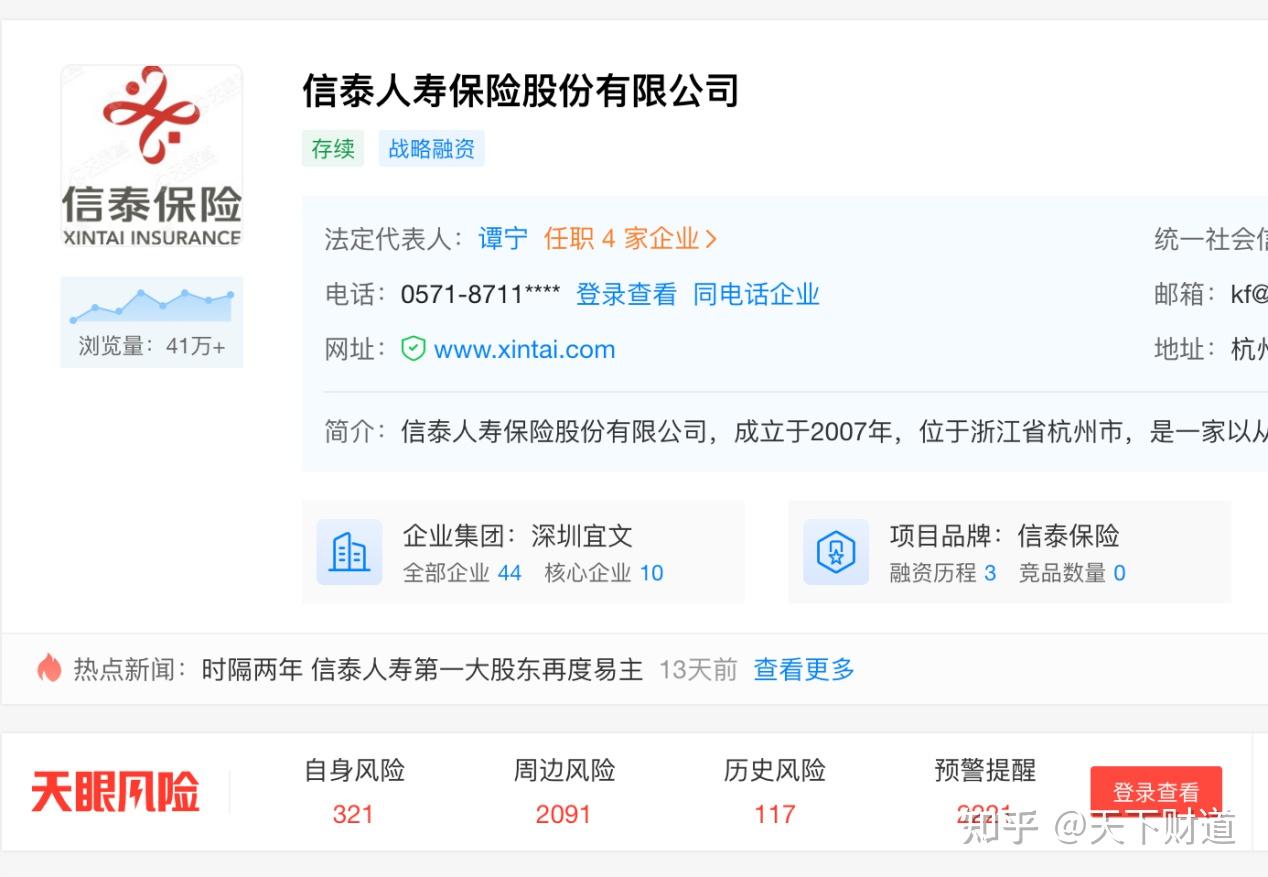
Task: Open the 深圳宜文 enterprise group page
Action: click(x=581, y=536)
